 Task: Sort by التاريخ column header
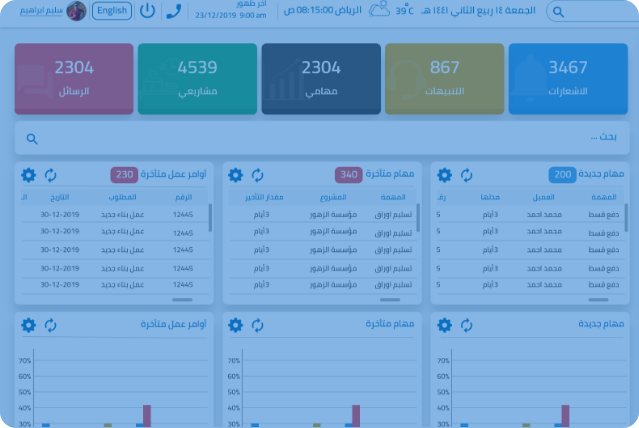59,197
